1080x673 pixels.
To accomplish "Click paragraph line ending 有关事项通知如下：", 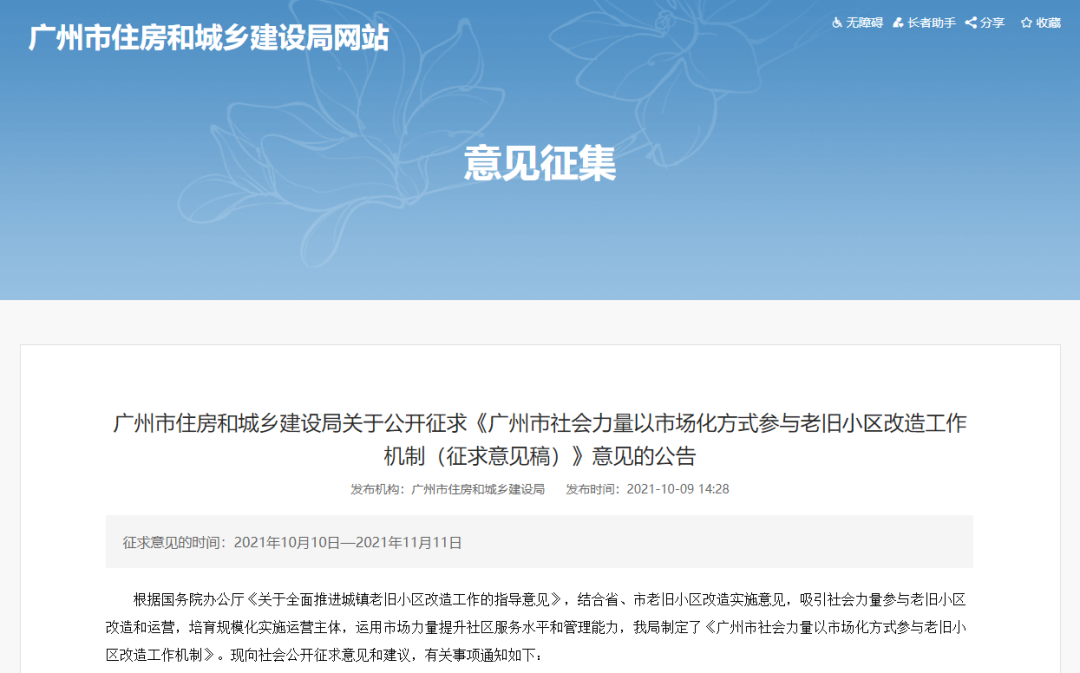I will pyautogui.click(x=324, y=654).
